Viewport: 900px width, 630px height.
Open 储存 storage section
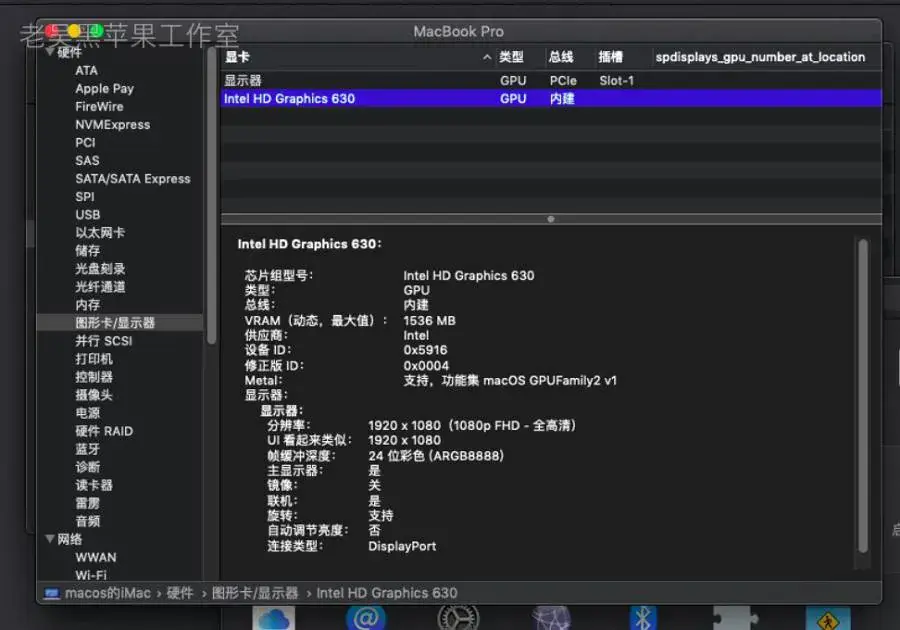(87, 251)
